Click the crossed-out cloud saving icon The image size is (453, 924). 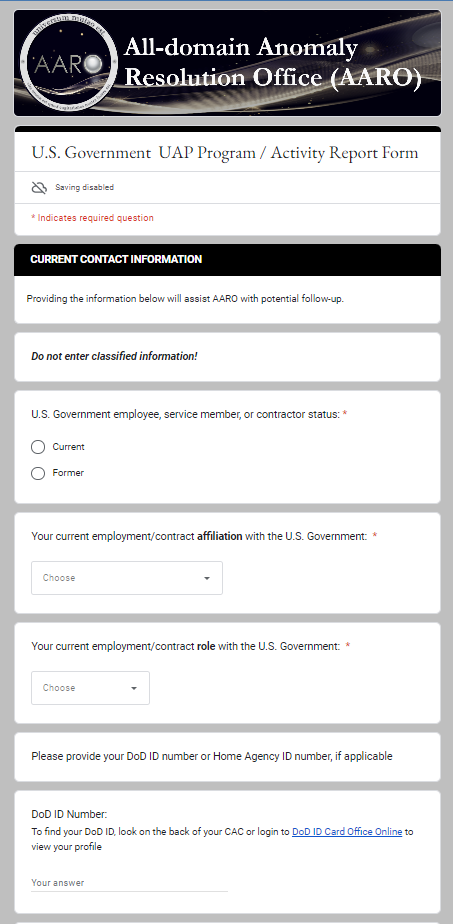pos(39,187)
